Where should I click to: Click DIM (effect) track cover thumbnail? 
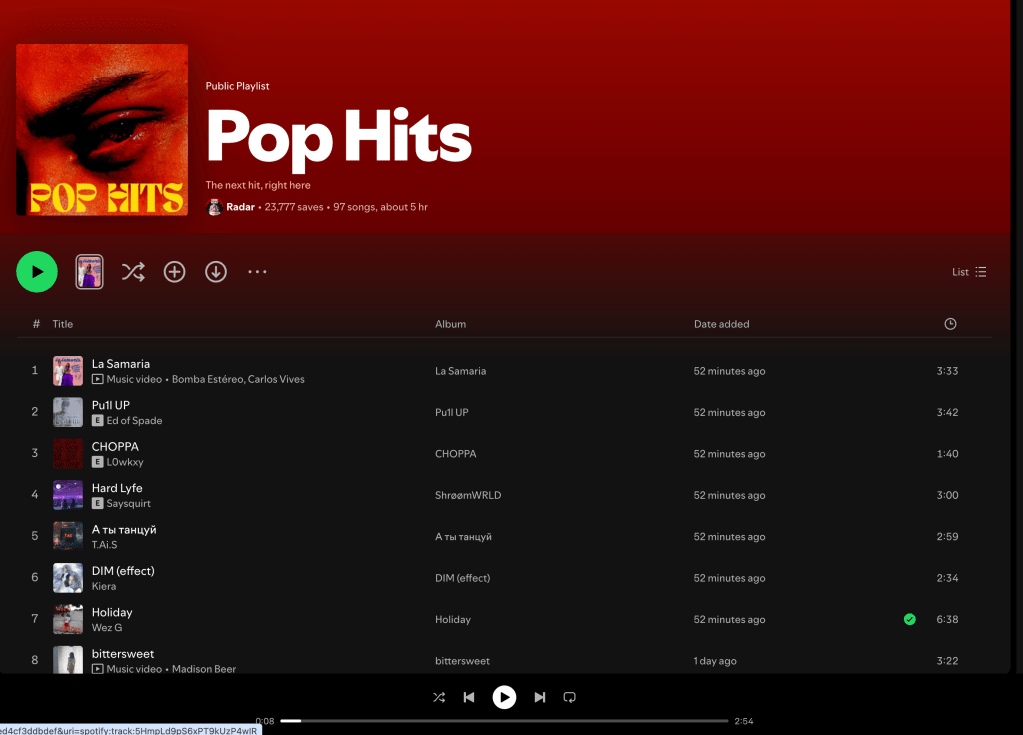pos(68,578)
